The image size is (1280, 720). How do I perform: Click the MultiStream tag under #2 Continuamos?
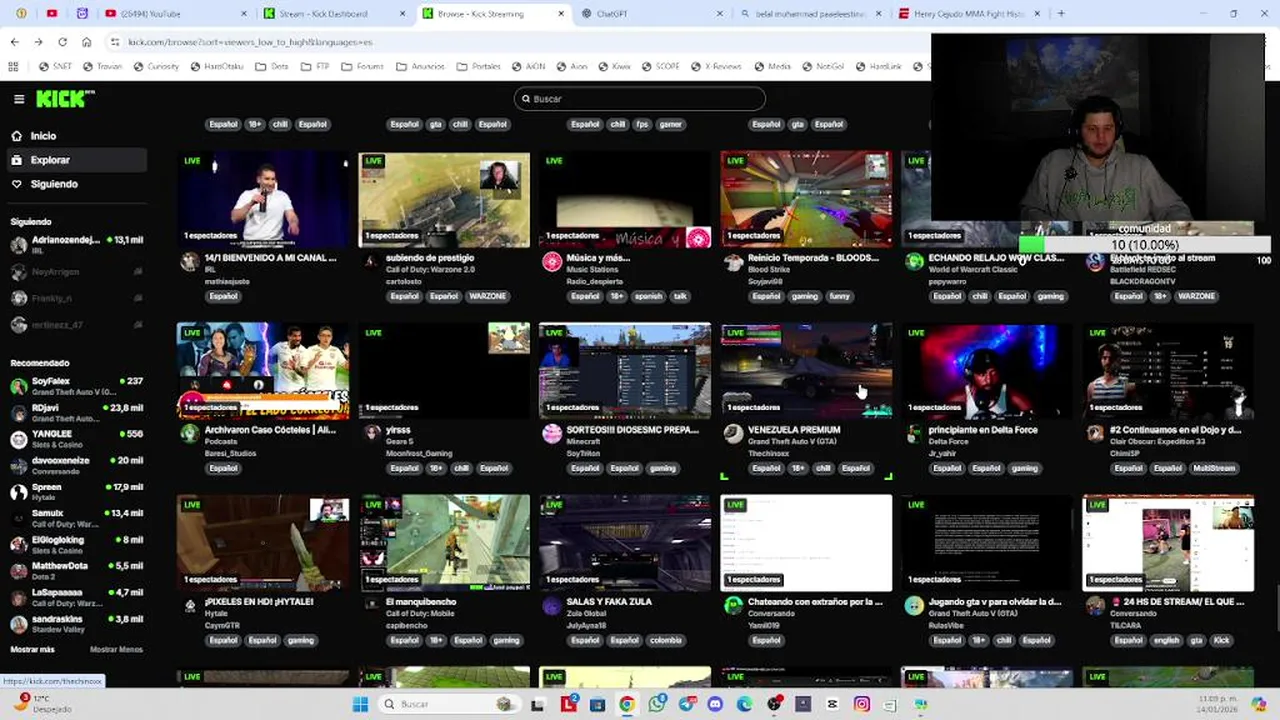pyautogui.click(x=1214, y=468)
